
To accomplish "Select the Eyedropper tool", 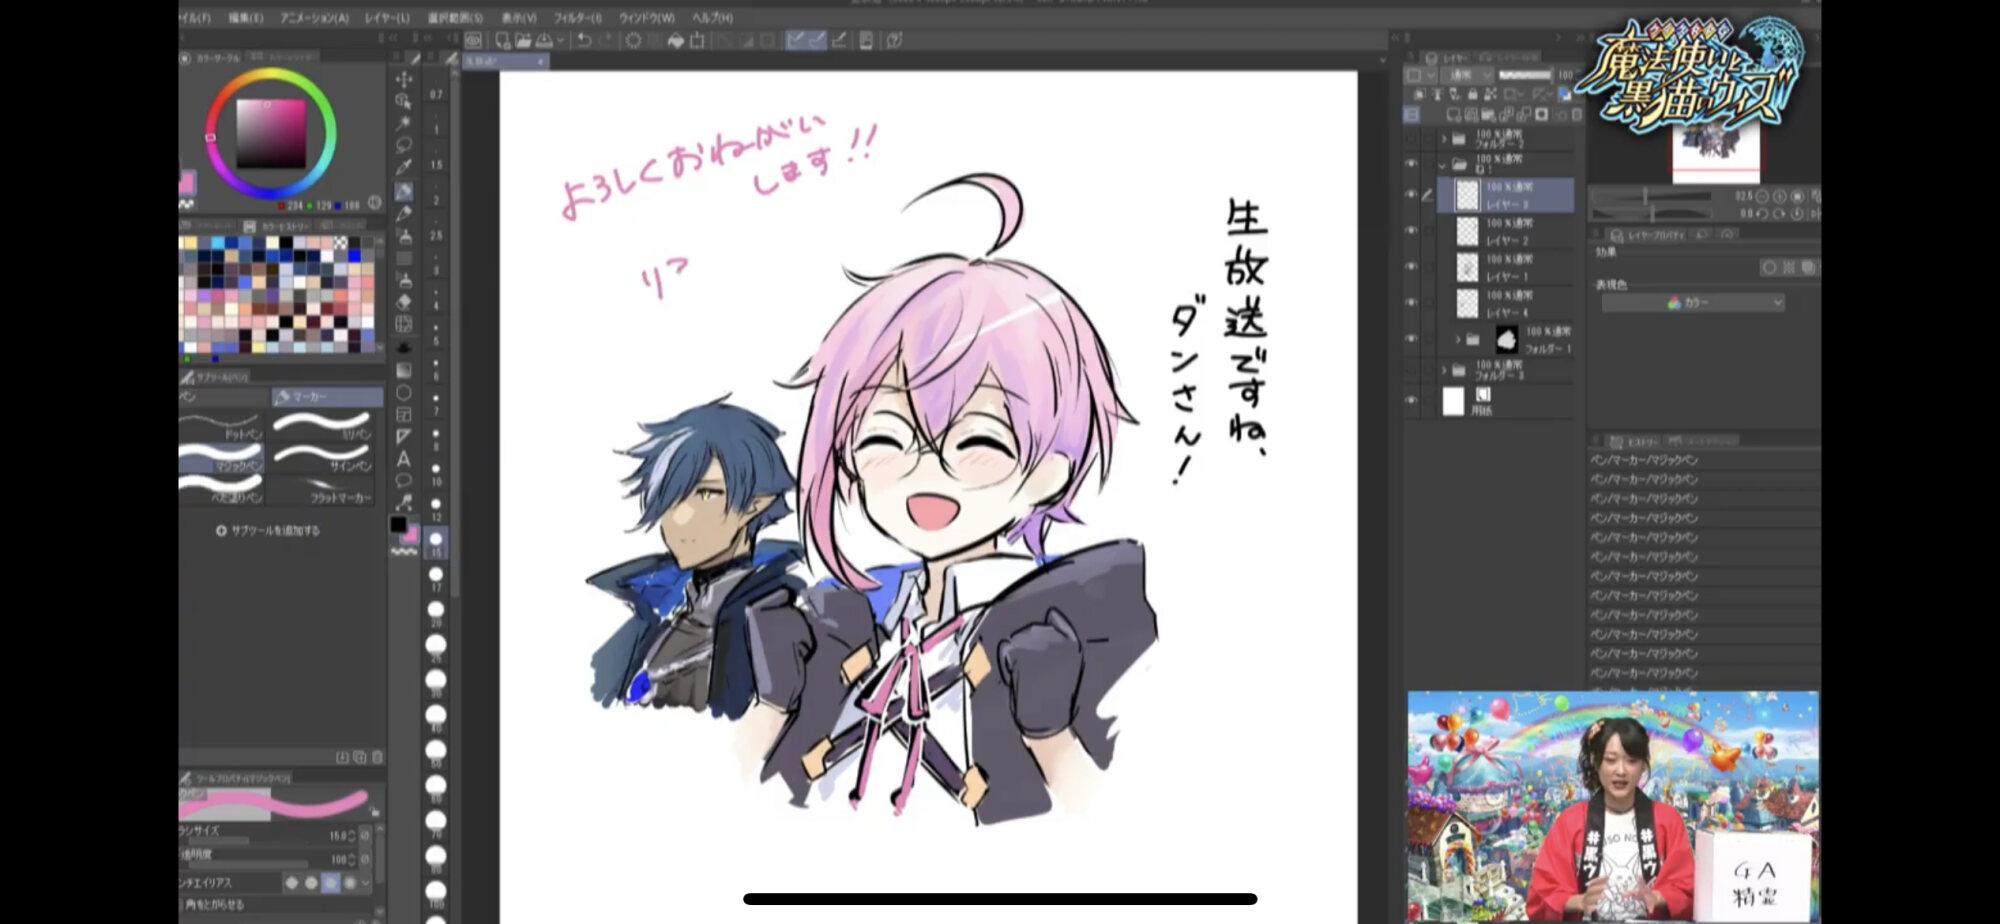I will tap(404, 167).
